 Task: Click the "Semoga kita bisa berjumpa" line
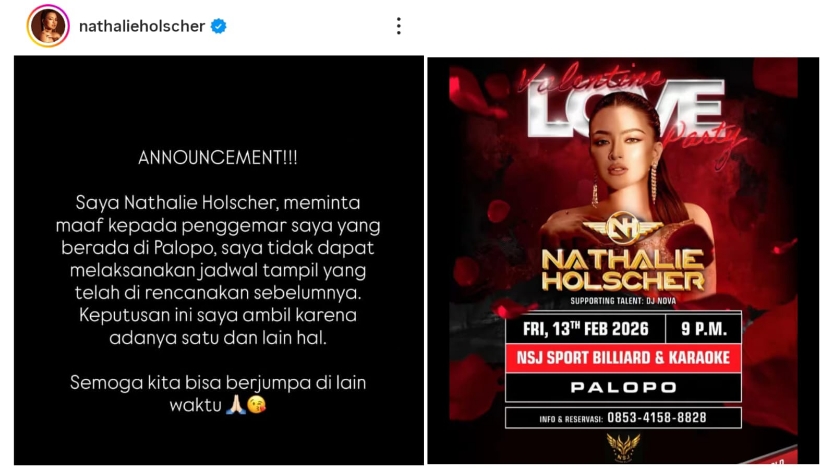click(x=218, y=383)
